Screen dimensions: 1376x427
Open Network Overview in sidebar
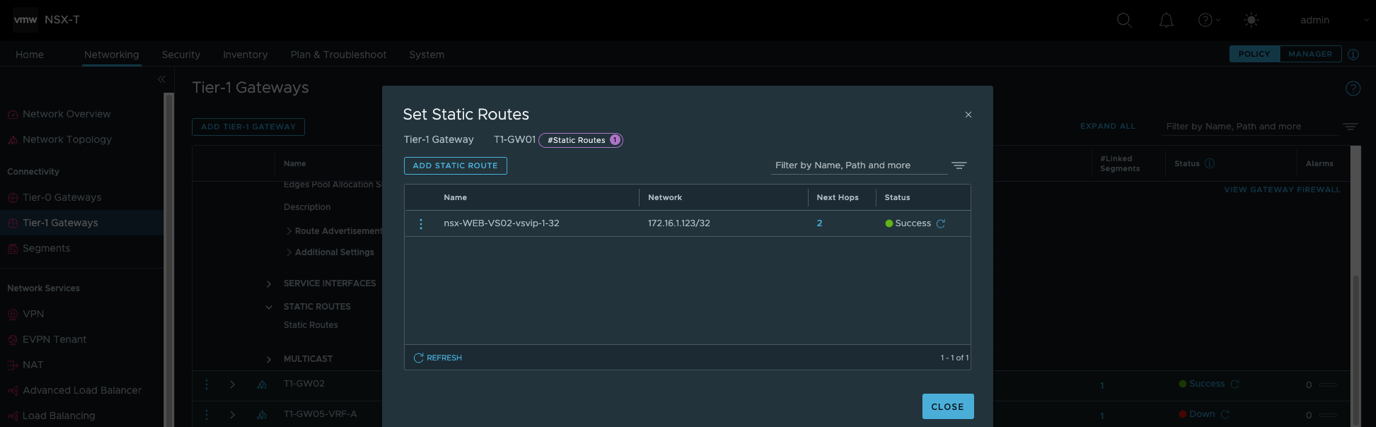pos(67,114)
